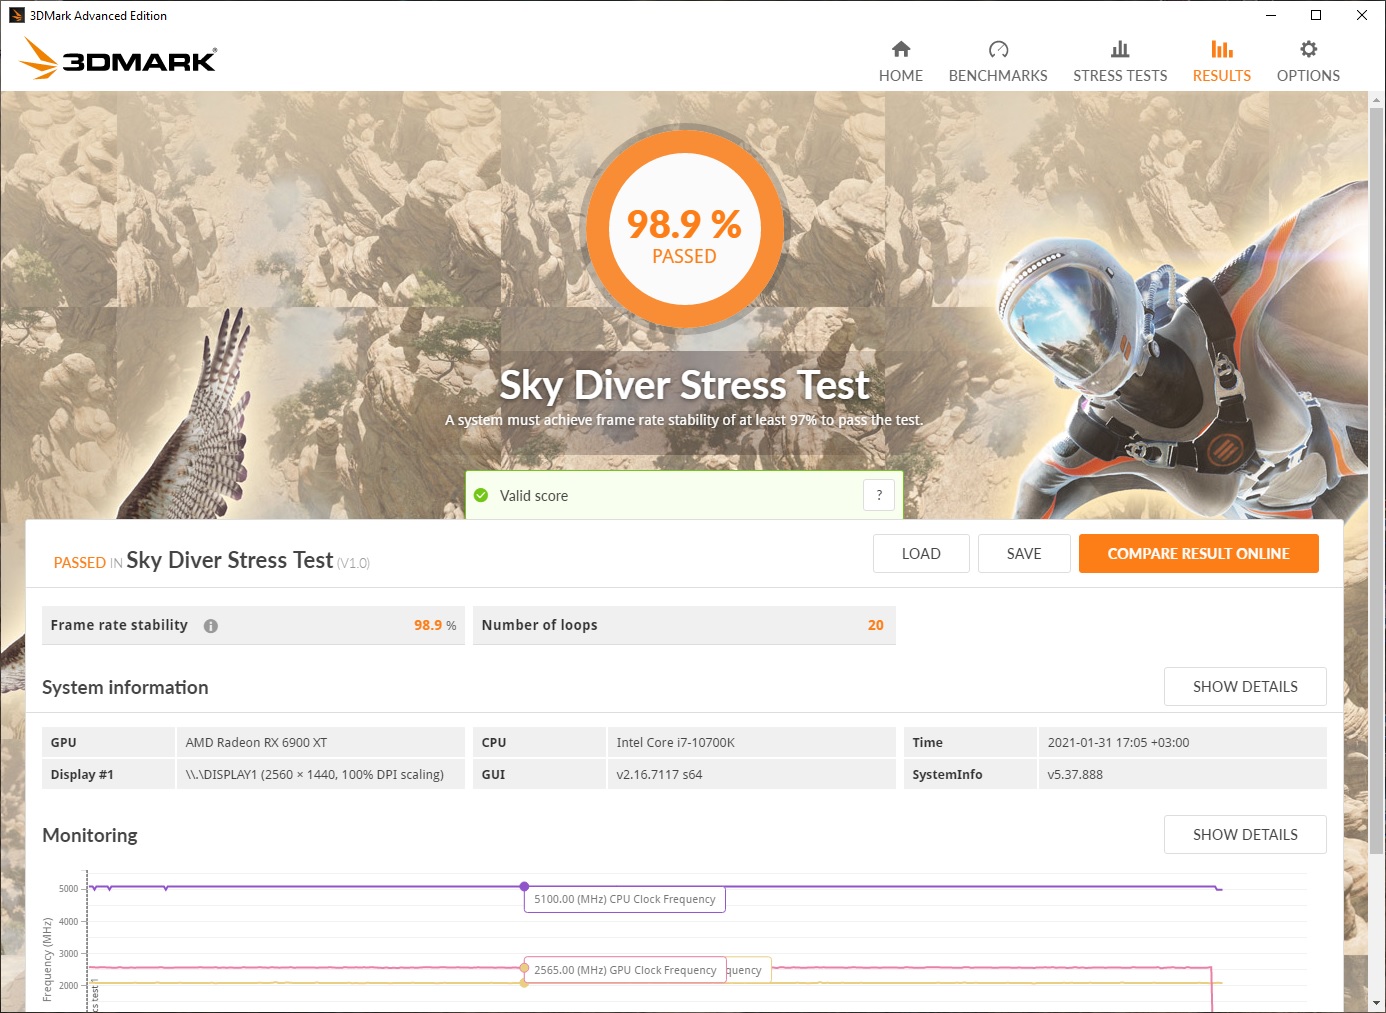Go to the BENCHMARKS menu label

(998, 76)
